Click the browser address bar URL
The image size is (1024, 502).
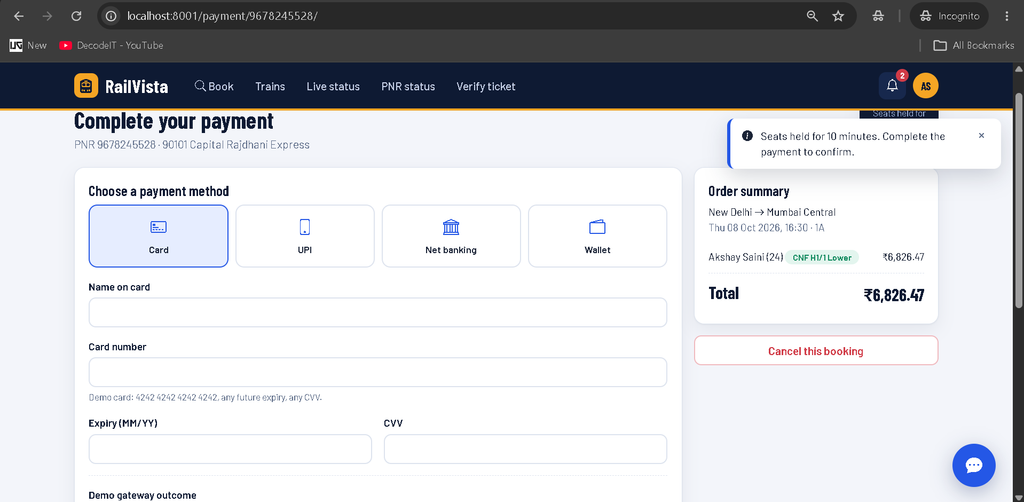222,16
